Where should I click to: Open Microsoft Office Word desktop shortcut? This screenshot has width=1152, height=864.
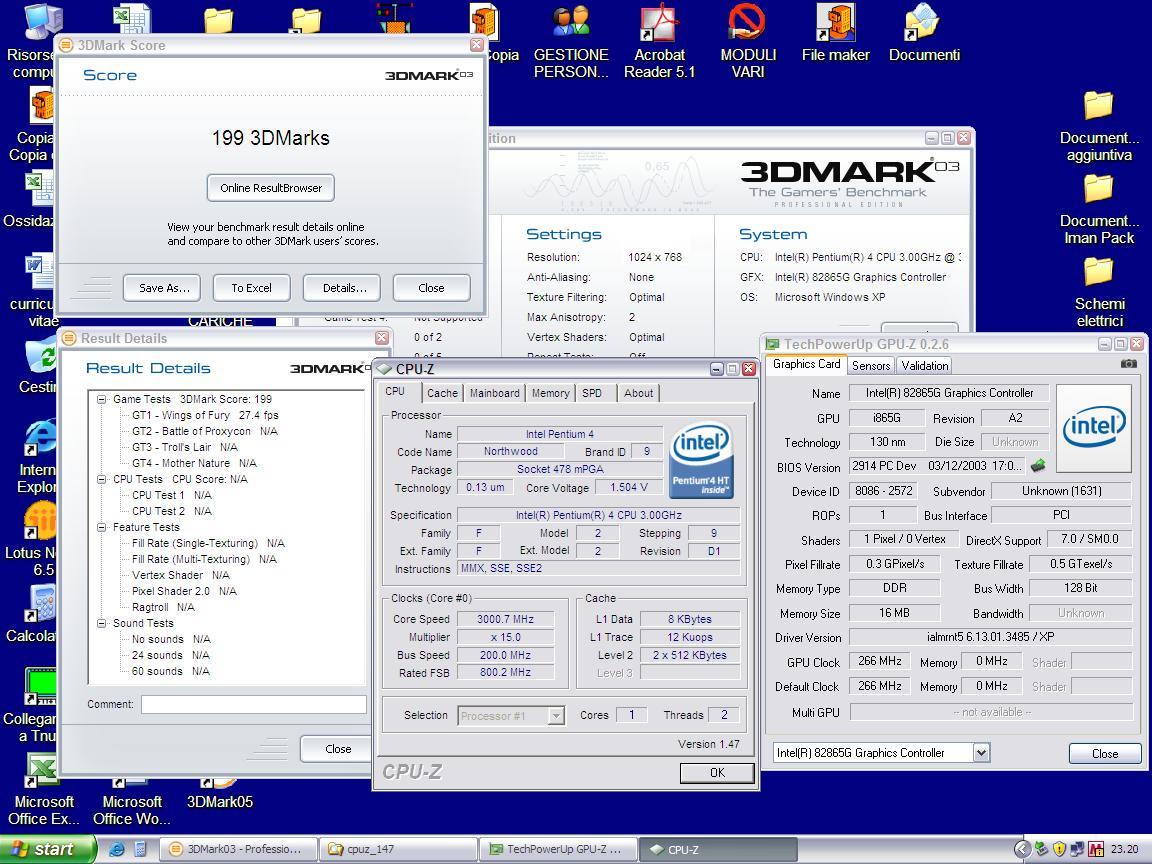coord(132,802)
